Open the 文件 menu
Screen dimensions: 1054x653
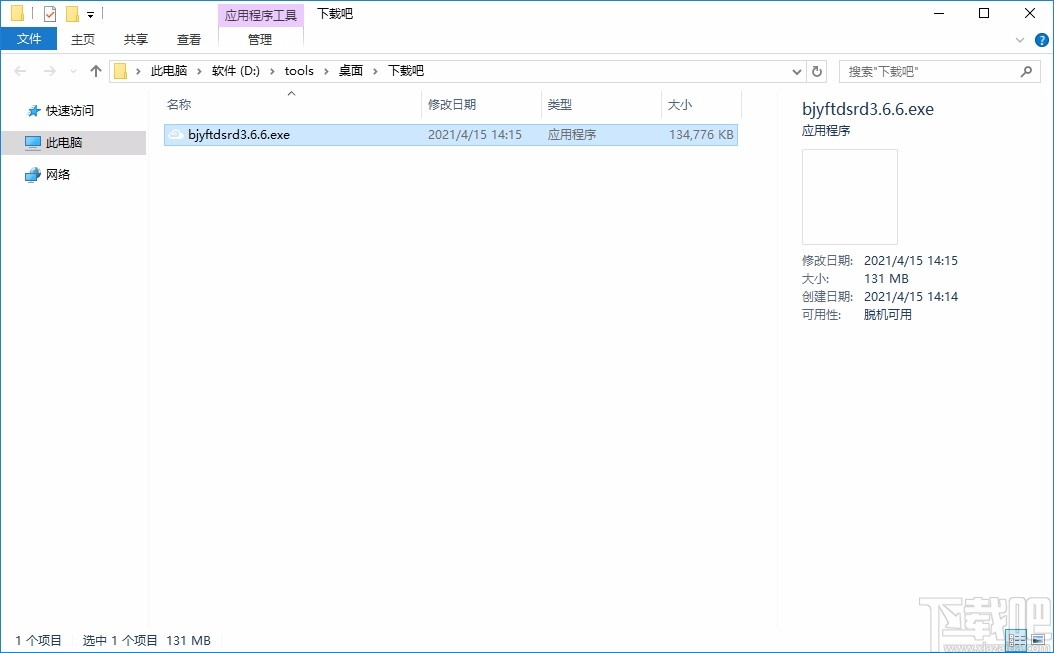[x=29, y=38]
